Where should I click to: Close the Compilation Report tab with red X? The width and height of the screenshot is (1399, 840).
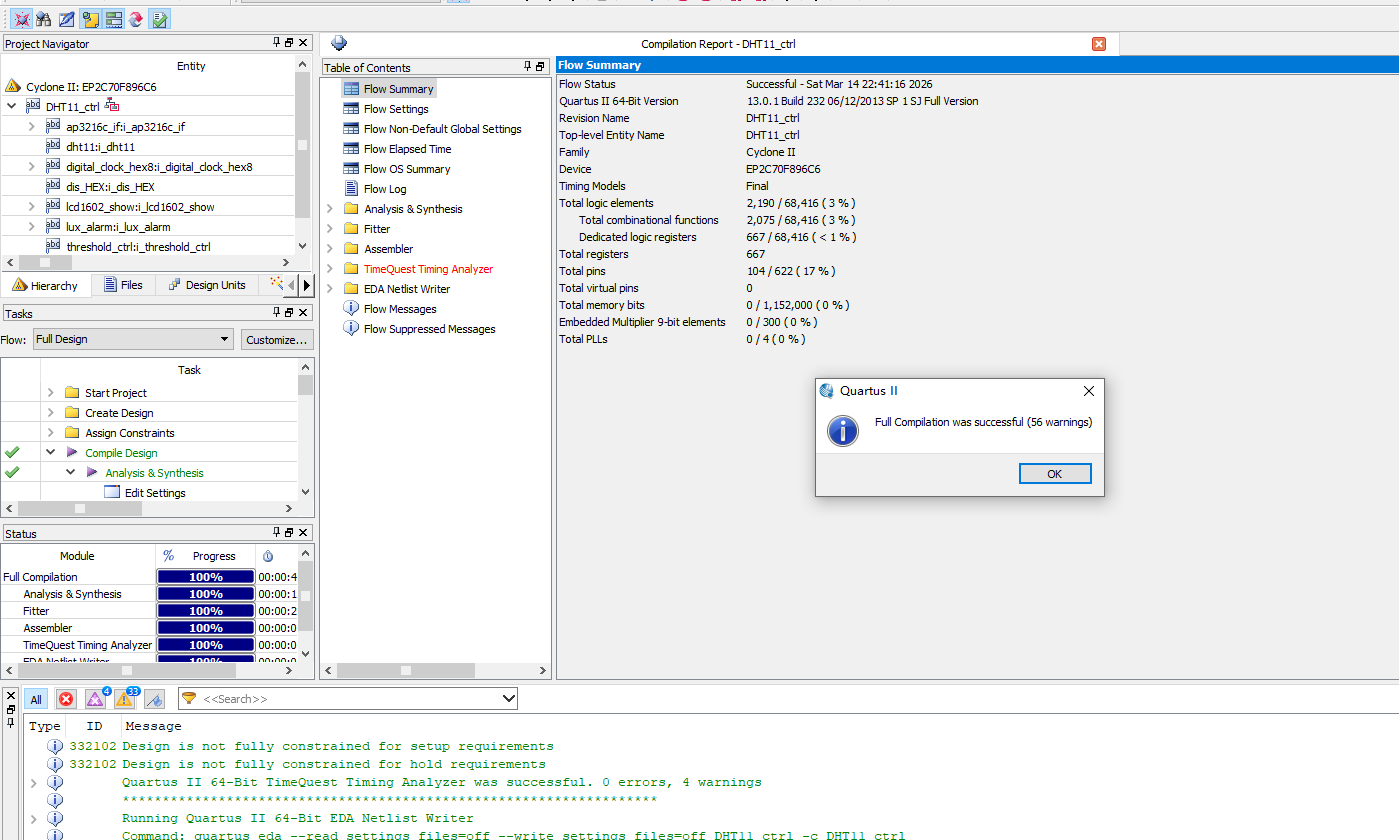(1099, 44)
